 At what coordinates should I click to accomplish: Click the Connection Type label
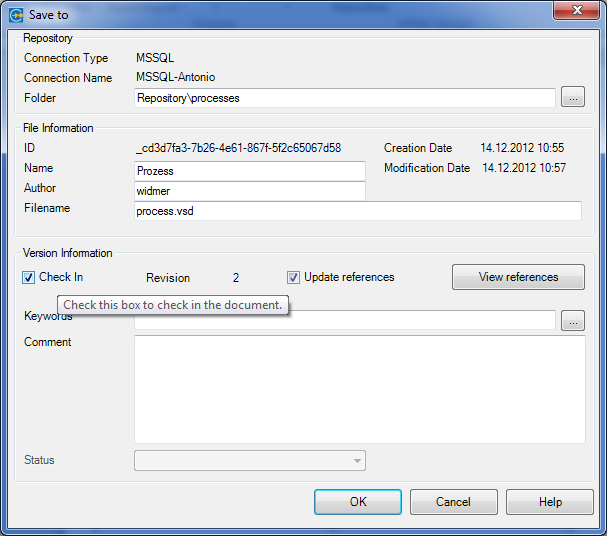pyautogui.click(x=66, y=58)
